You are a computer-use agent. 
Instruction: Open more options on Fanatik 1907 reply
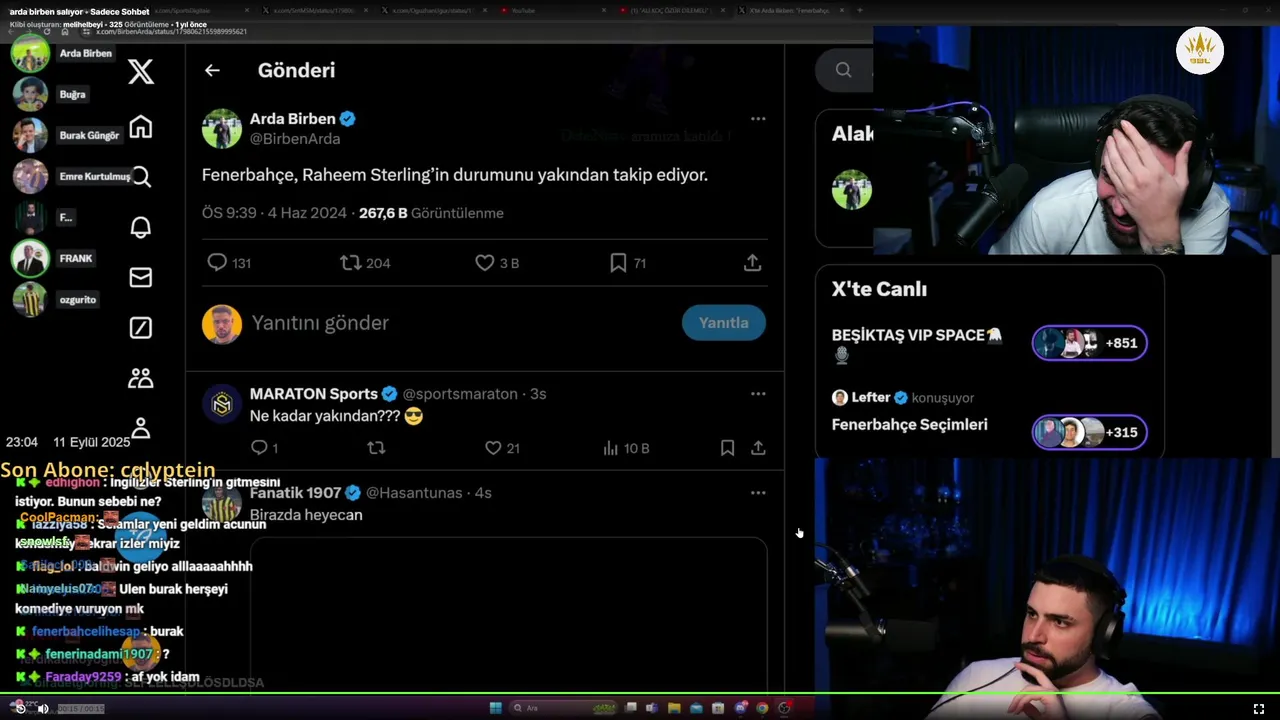click(x=758, y=492)
